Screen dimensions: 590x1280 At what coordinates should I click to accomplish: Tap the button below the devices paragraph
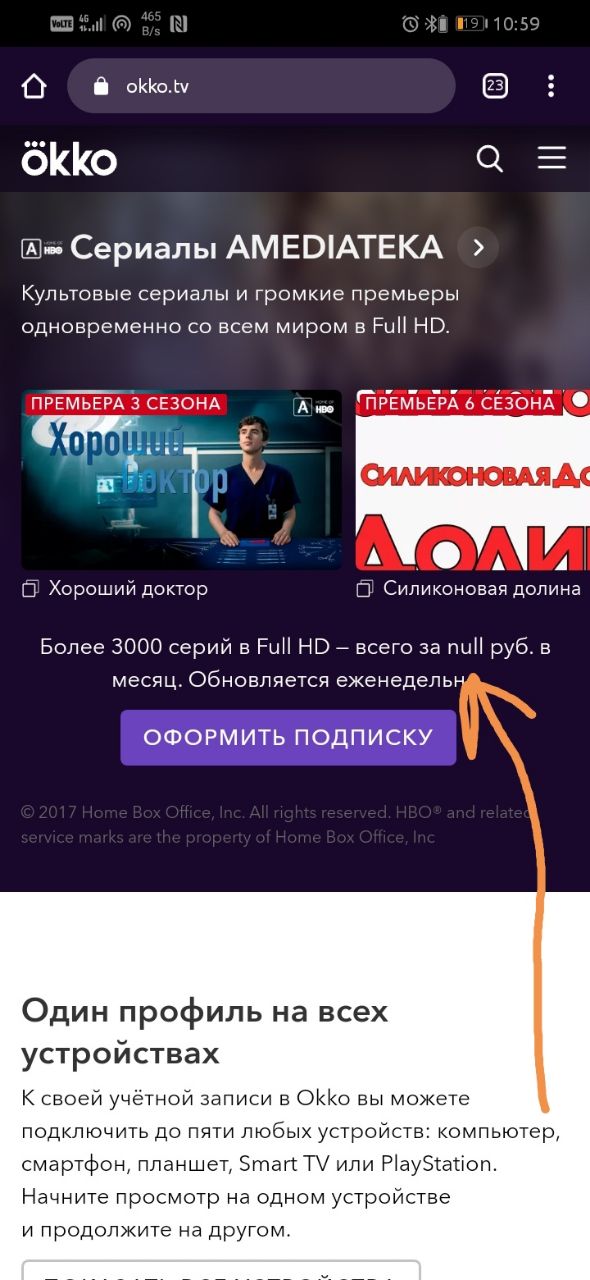pyautogui.click(x=221, y=1270)
